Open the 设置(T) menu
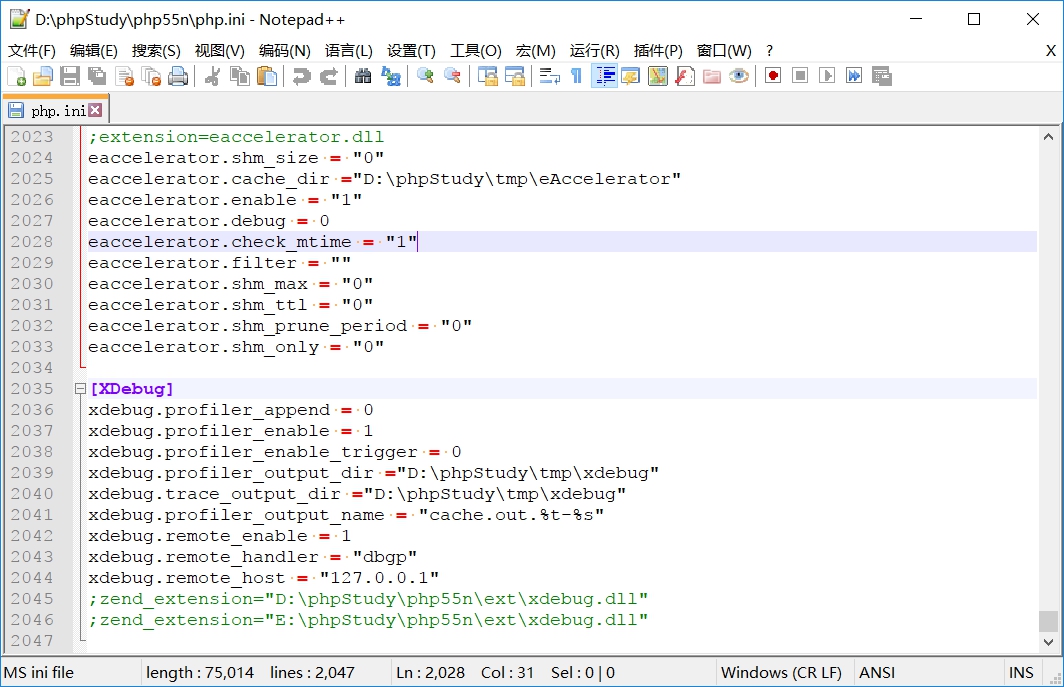 411,51
